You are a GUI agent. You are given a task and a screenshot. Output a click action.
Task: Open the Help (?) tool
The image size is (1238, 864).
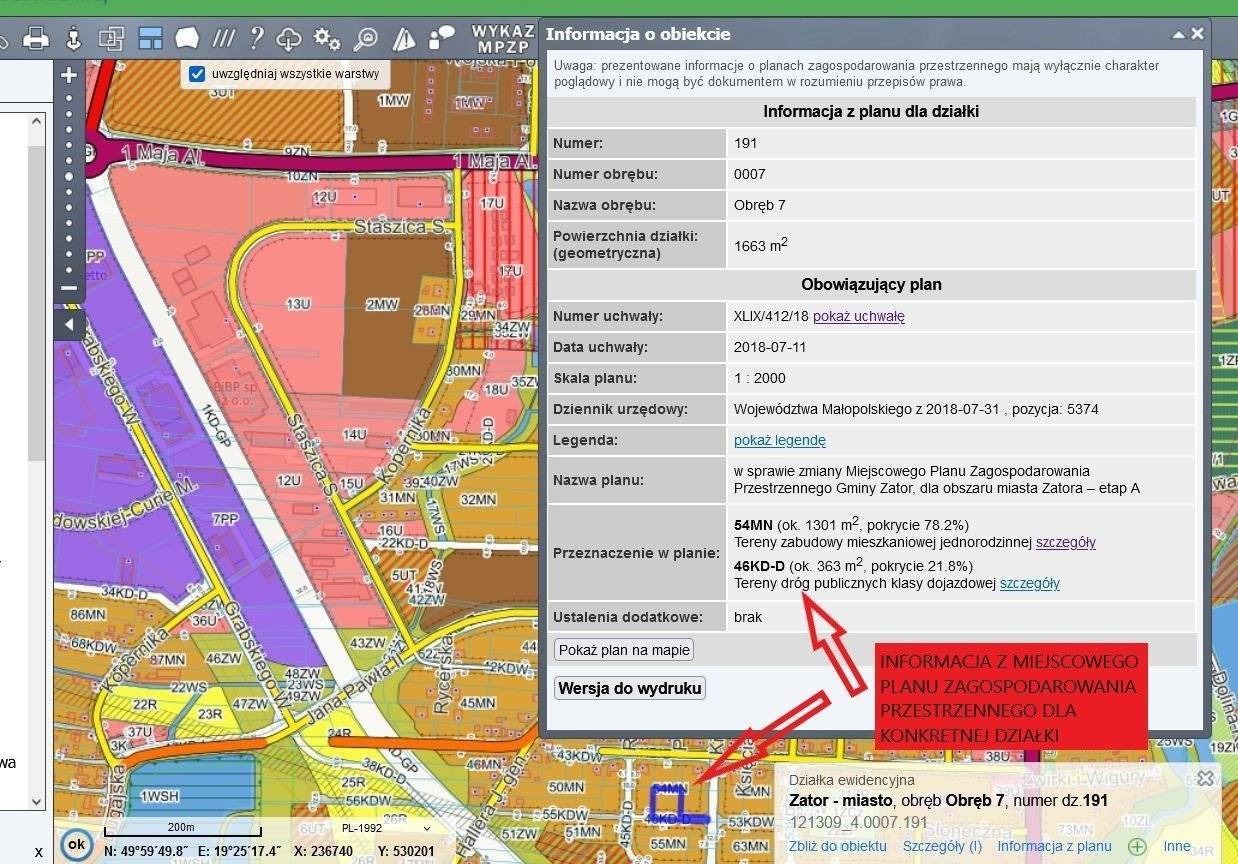(x=258, y=38)
